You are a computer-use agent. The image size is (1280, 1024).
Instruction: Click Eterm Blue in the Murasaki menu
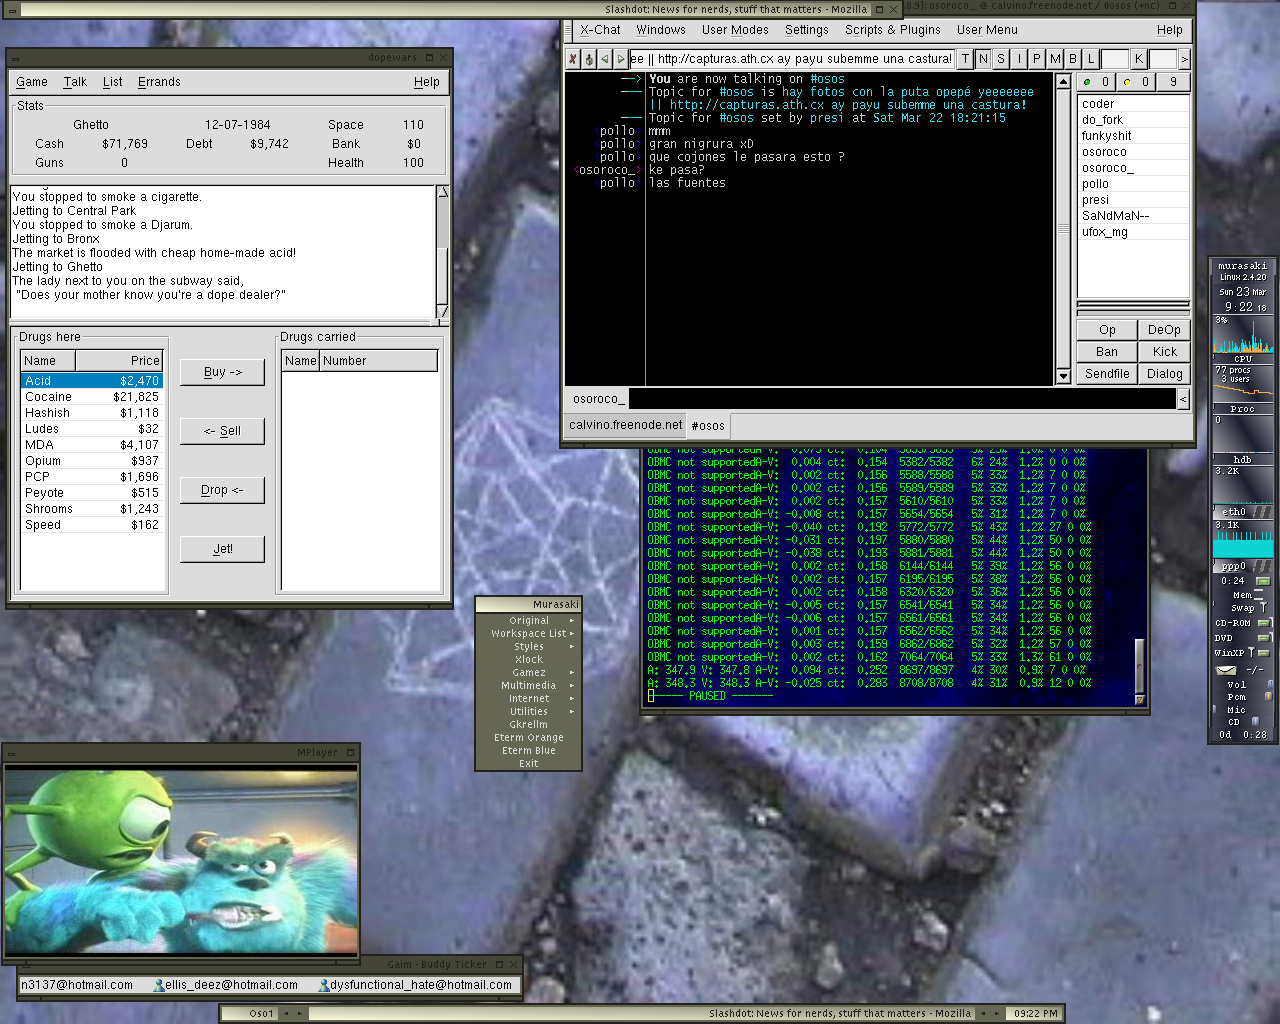click(x=528, y=750)
